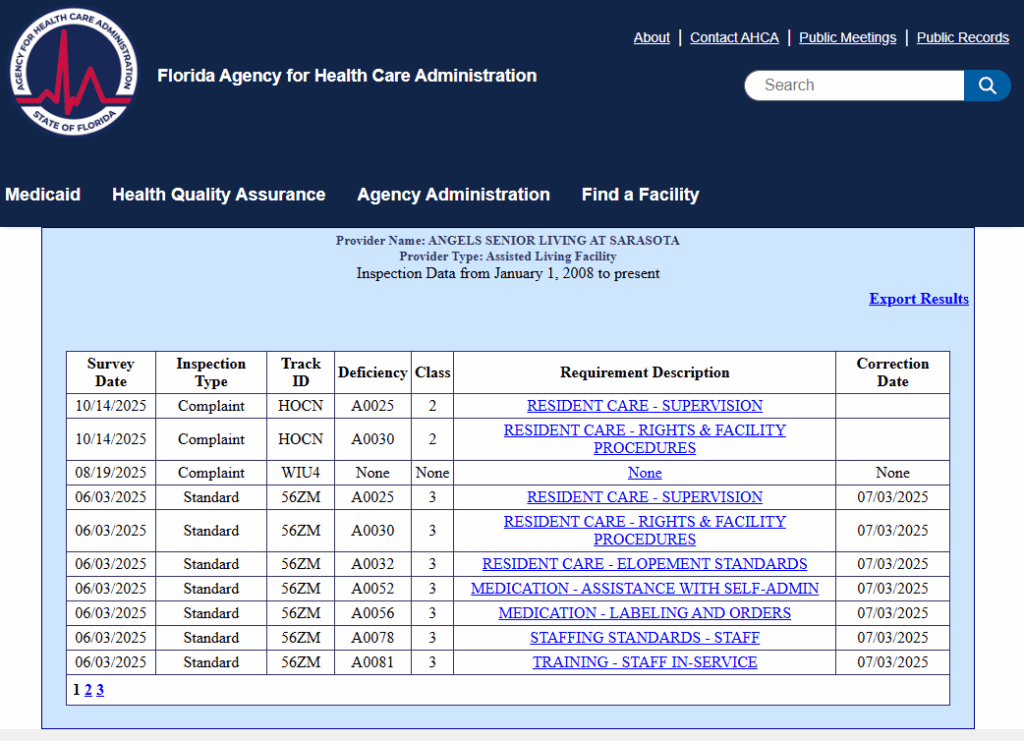Click the search magnifying glass icon
1024x741 pixels.
pos(987,85)
